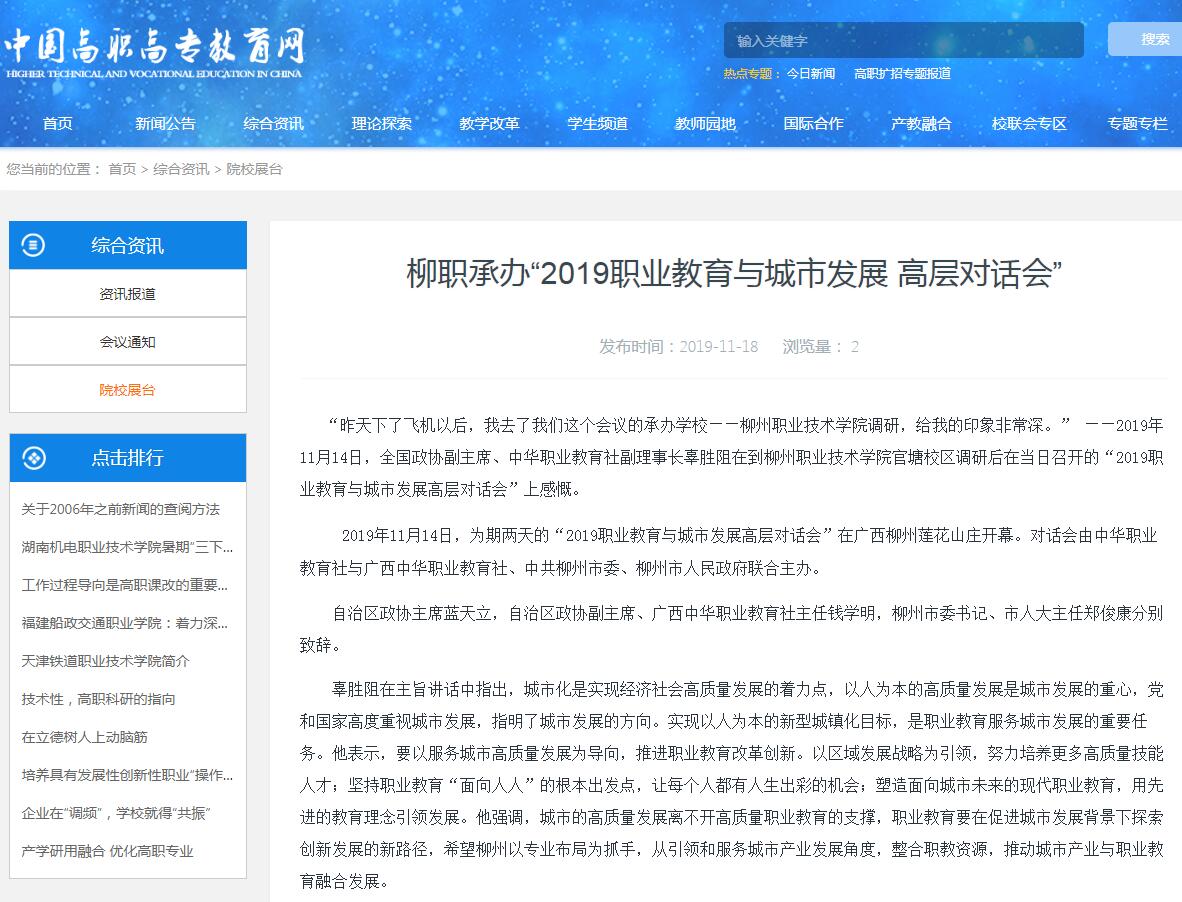The width and height of the screenshot is (1182, 902).
Task: Click the 点击排行 sidebar header icon
Action: [33, 458]
